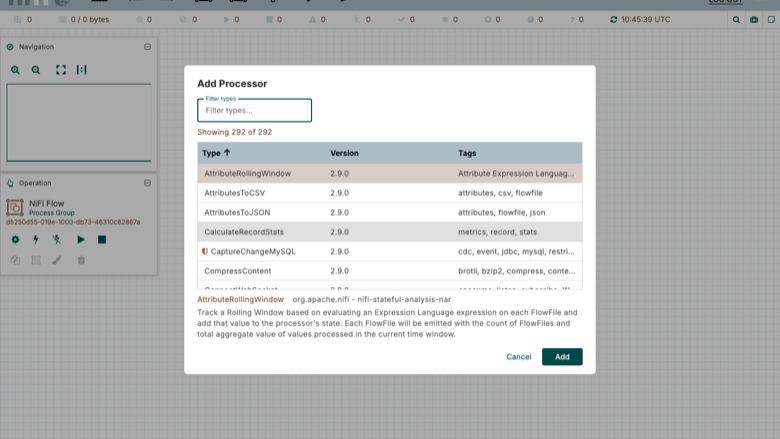Click the org.apache.nifi bundle name text
Screen dimensions: 780x439
point(372,299)
